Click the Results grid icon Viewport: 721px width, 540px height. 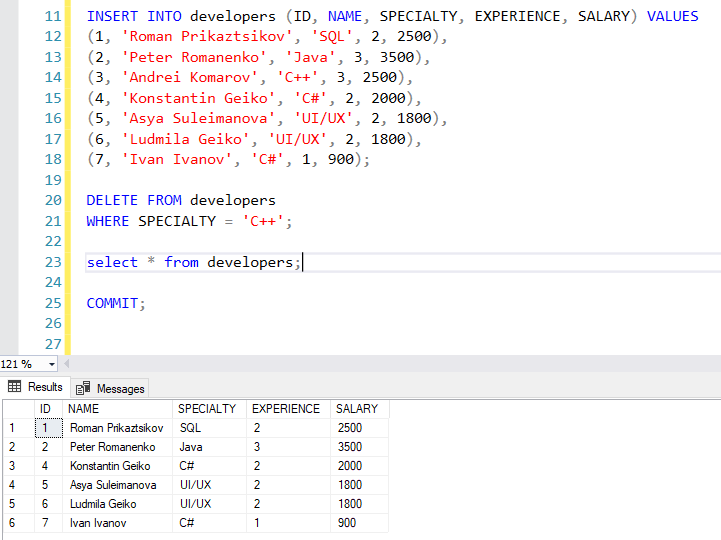(x=15, y=387)
